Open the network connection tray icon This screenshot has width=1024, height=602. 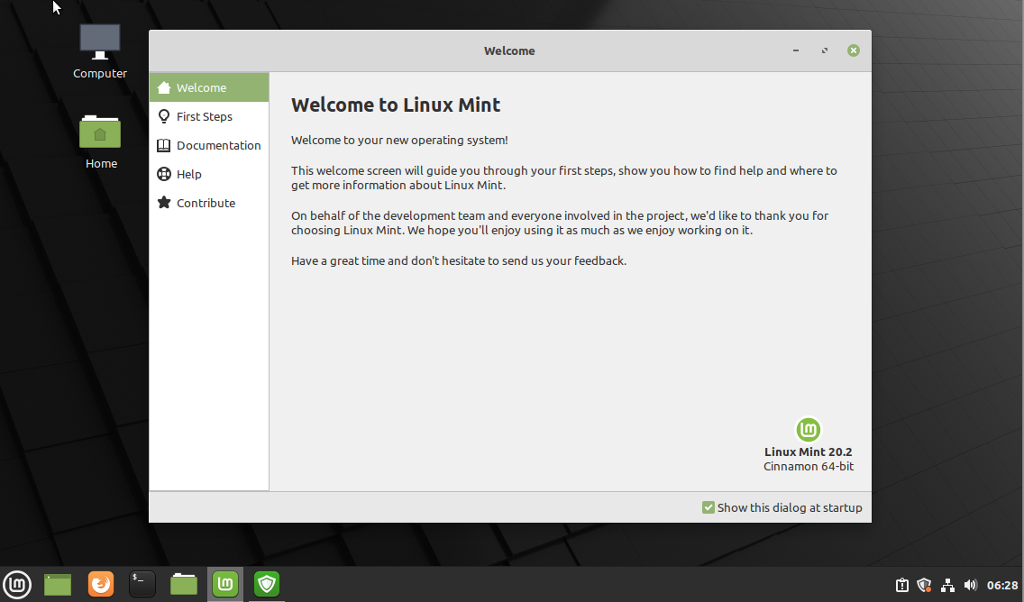click(947, 585)
